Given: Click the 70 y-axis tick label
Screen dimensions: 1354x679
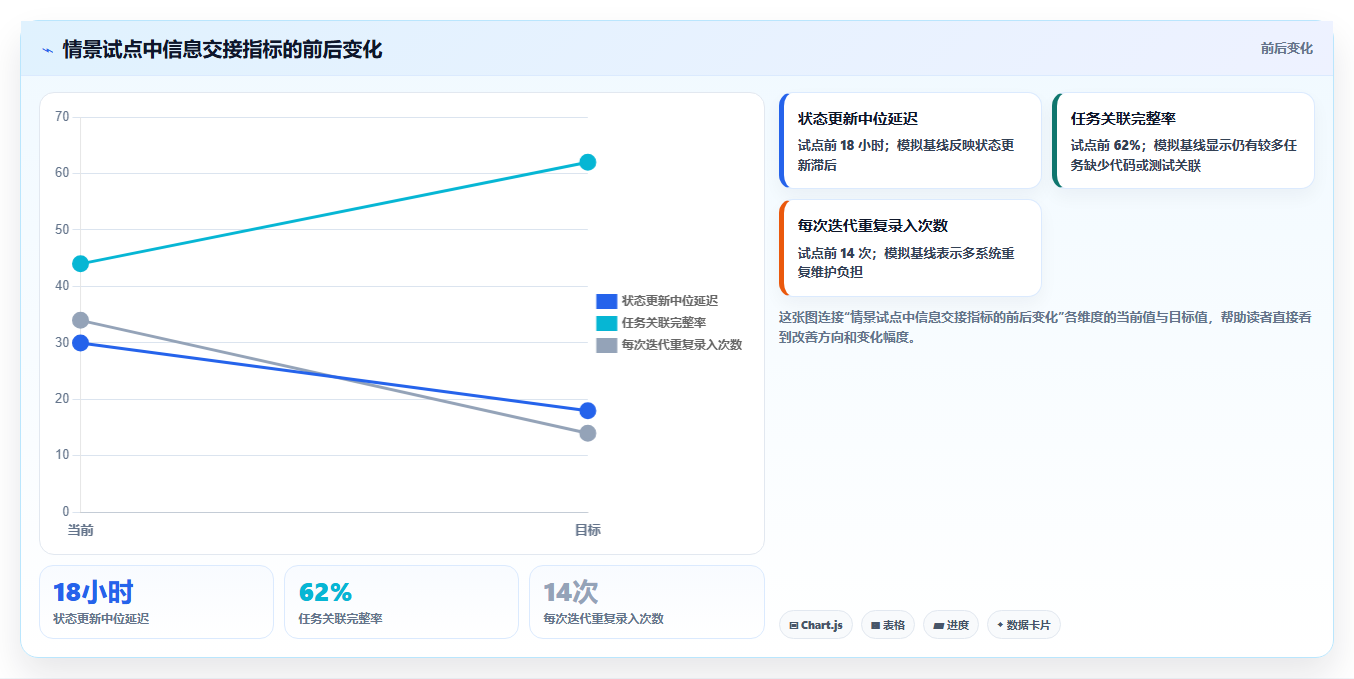Looking at the screenshot, I should 62,117.
